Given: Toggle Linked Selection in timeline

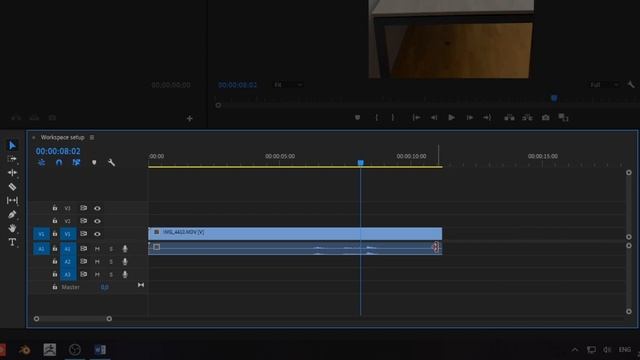Looking at the screenshot, I should click(76, 162).
